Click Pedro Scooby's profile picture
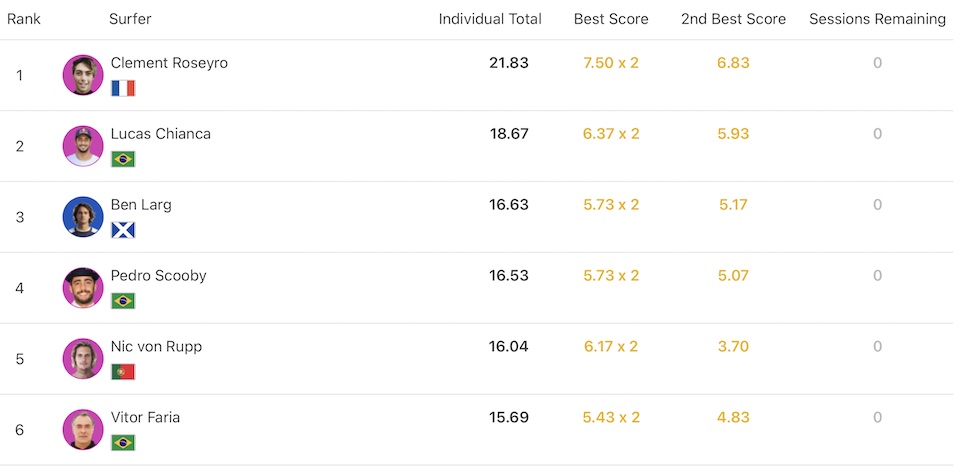This screenshot has width=960, height=471. pos(83,288)
